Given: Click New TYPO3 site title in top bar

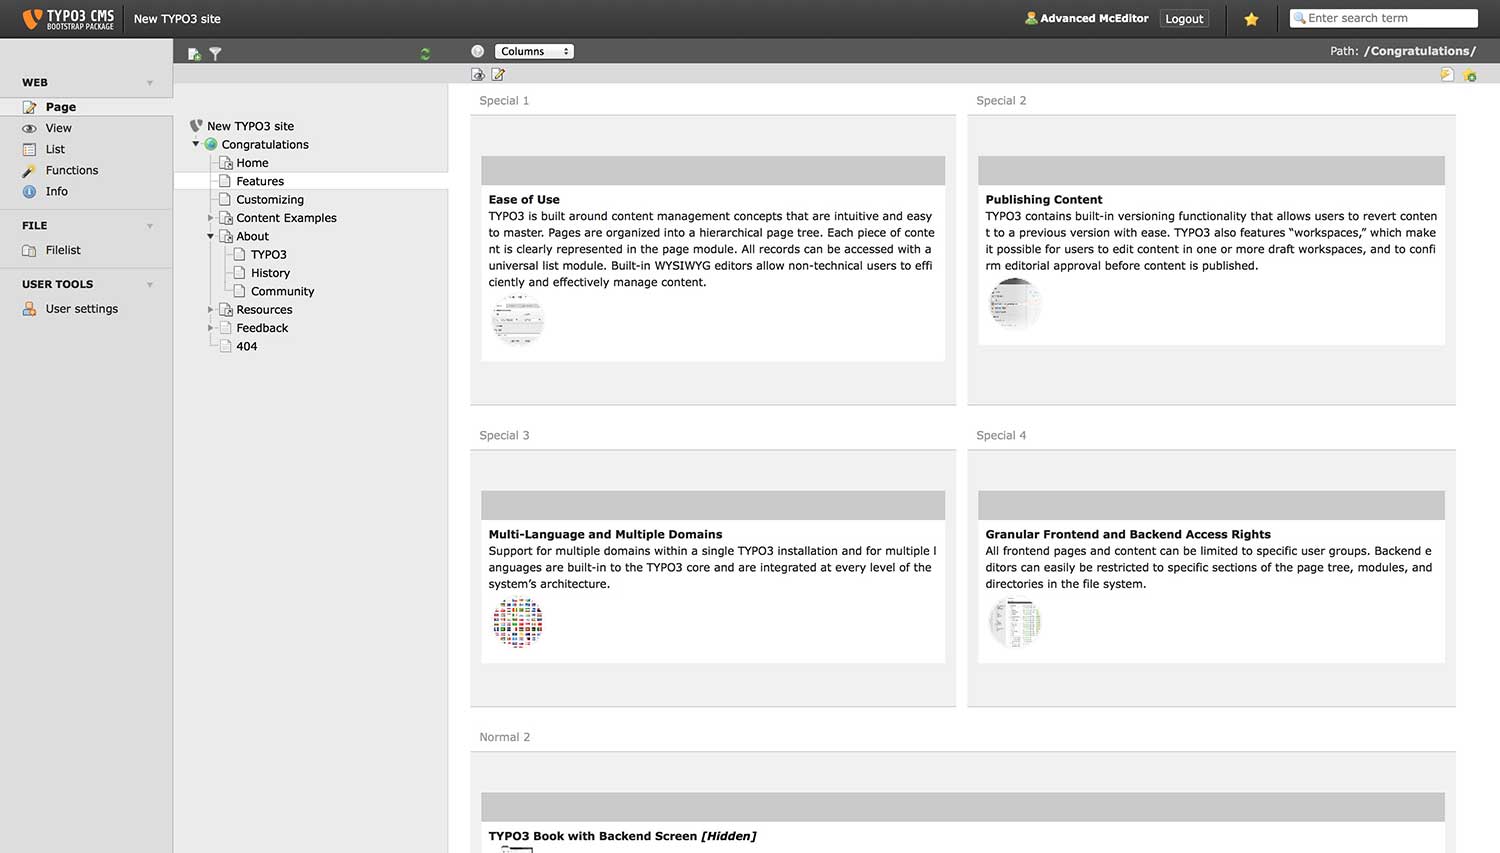Looking at the screenshot, I should (177, 19).
